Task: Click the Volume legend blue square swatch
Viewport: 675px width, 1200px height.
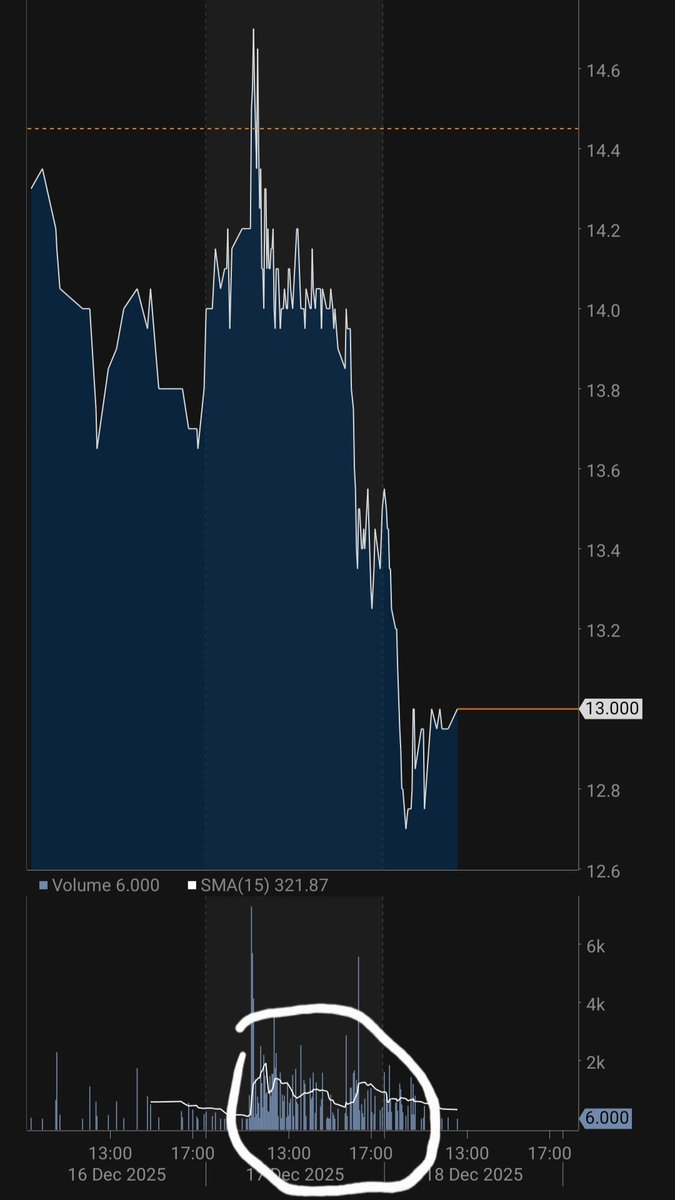Action: pyautogui.click(x=43, y=885)
